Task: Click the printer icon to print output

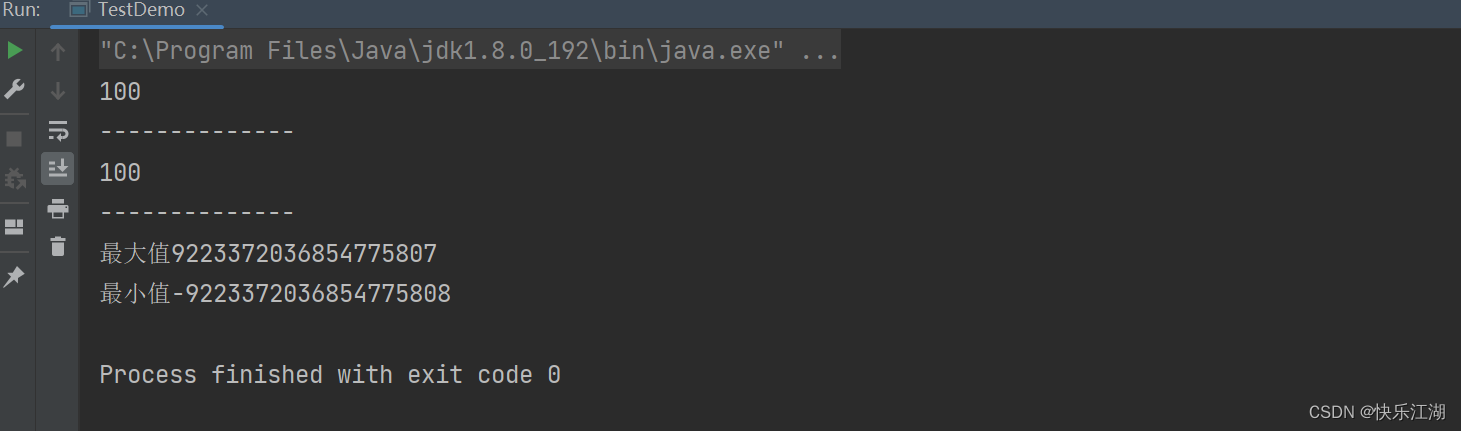Action: pyautogui.click(x=58, y=208)
